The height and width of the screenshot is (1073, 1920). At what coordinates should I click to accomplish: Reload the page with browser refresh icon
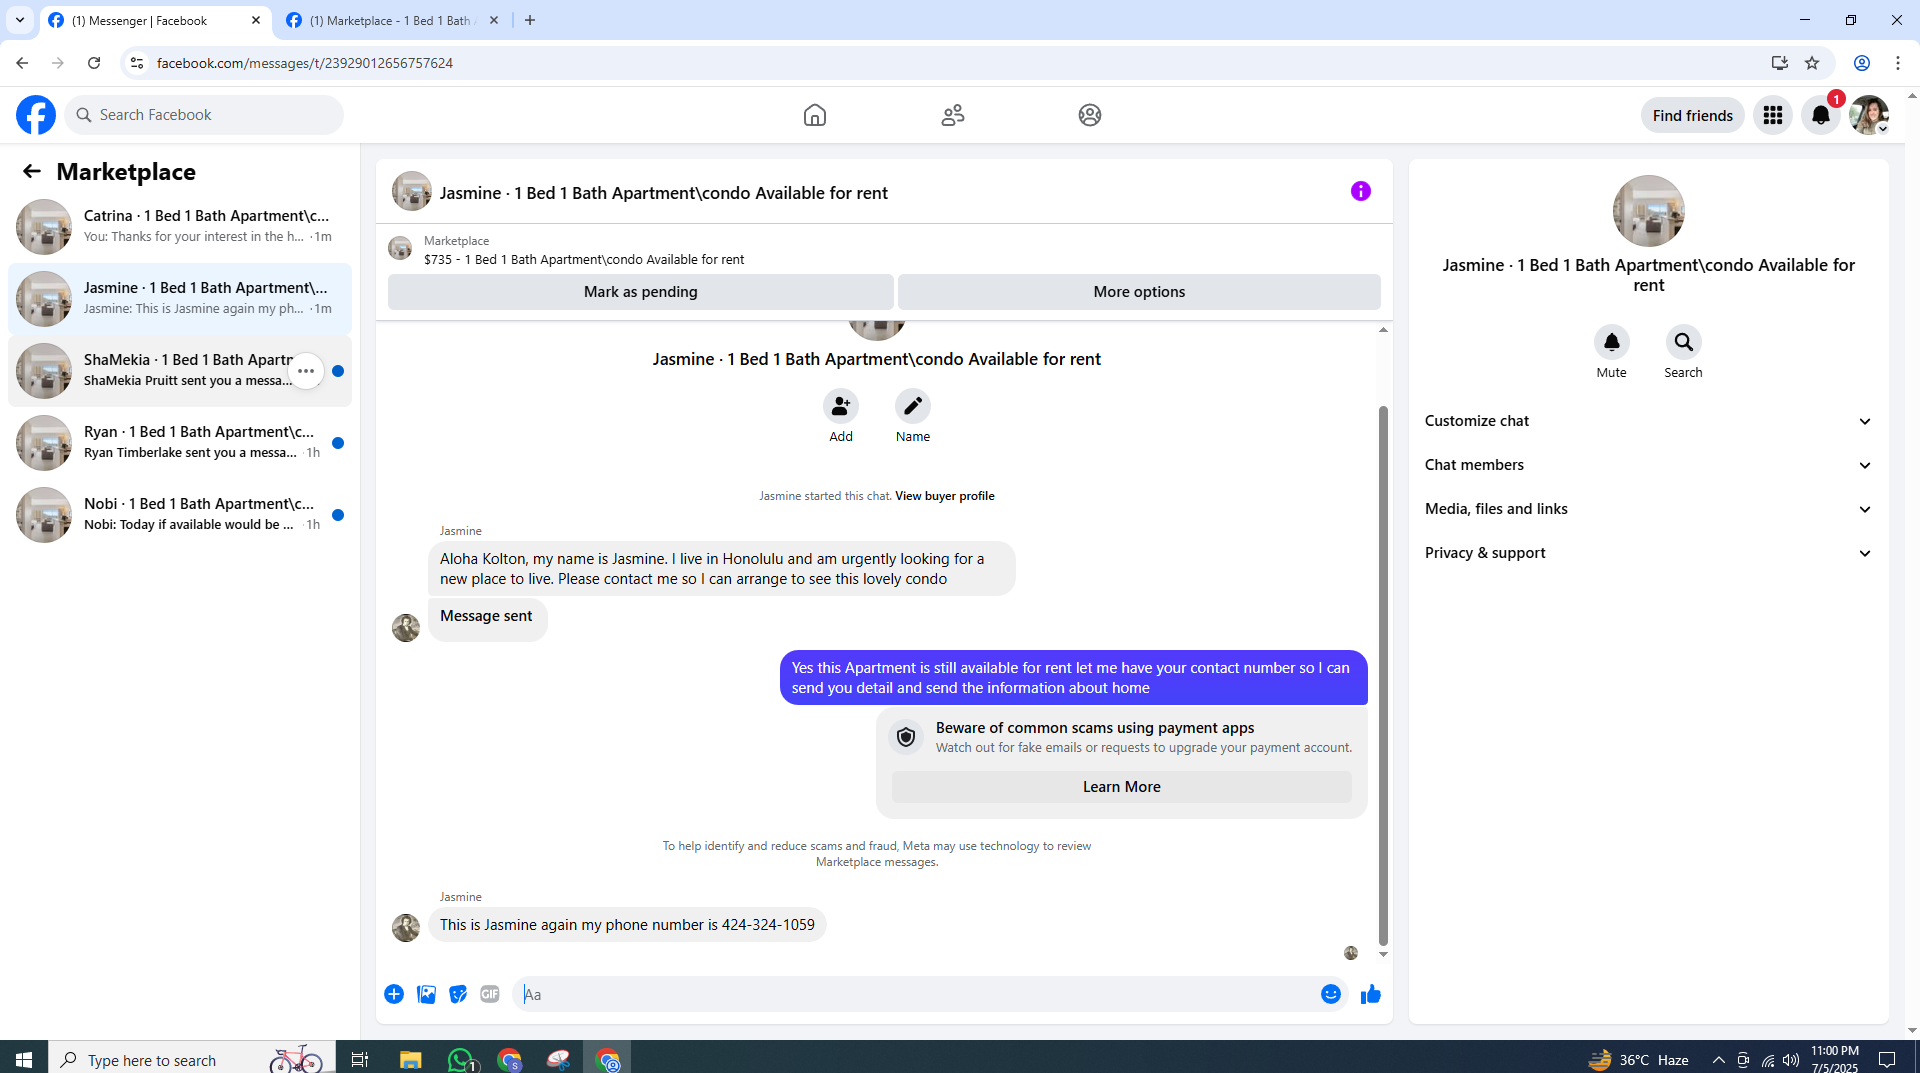tap(94, 63)
